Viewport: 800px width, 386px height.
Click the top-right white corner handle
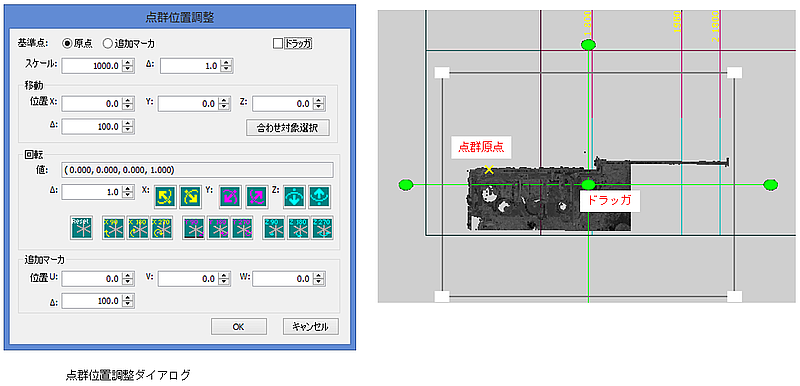tap(734, 72)
